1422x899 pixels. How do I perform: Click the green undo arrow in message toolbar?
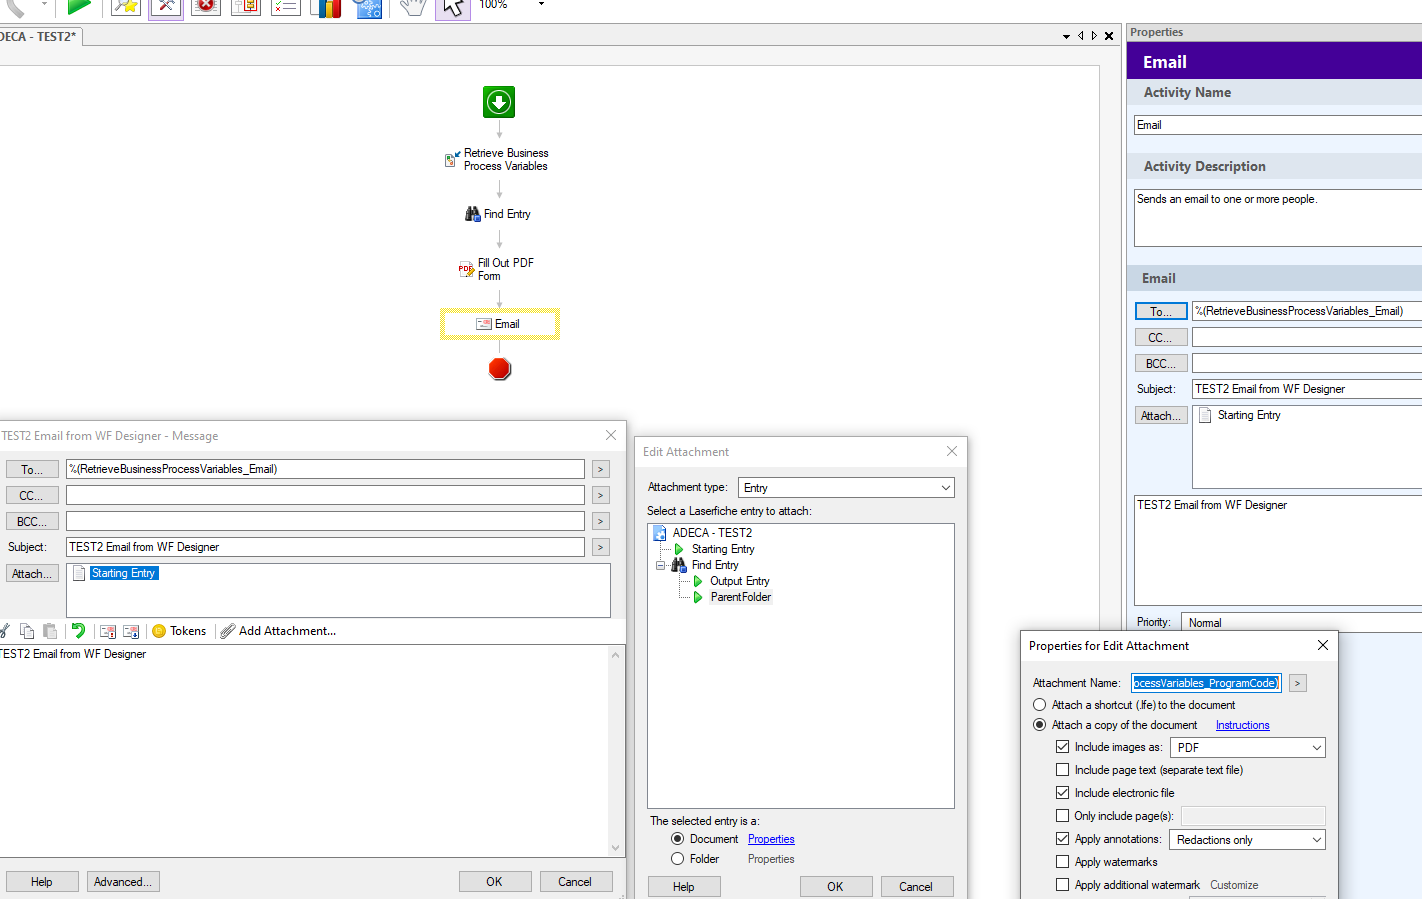click(x=78, y=631)
